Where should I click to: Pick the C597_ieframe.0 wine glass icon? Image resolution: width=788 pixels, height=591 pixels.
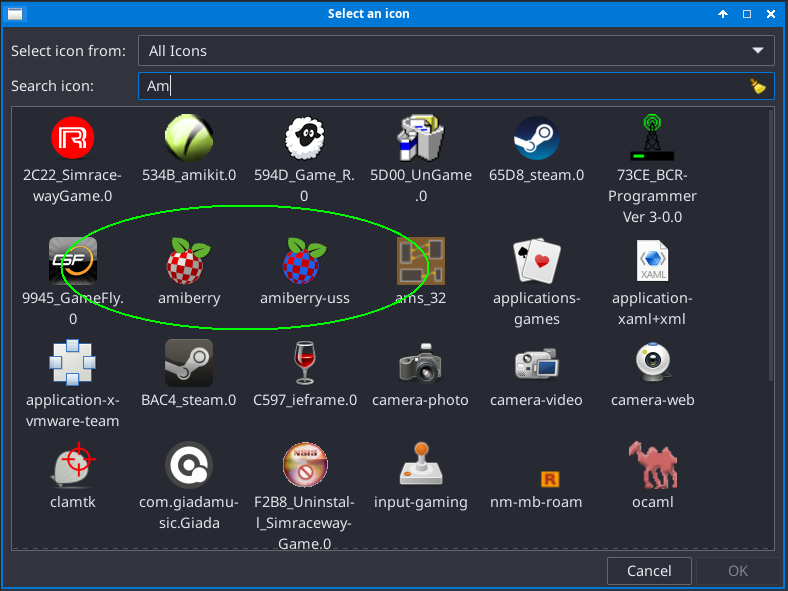[305, 363]
